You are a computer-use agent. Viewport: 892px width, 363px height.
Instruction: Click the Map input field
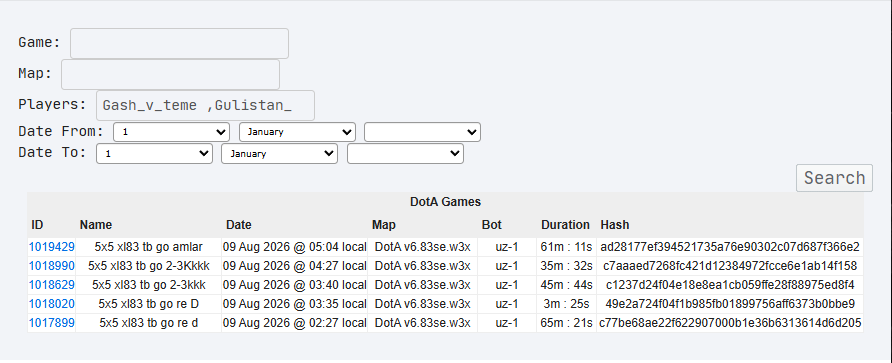170,75
